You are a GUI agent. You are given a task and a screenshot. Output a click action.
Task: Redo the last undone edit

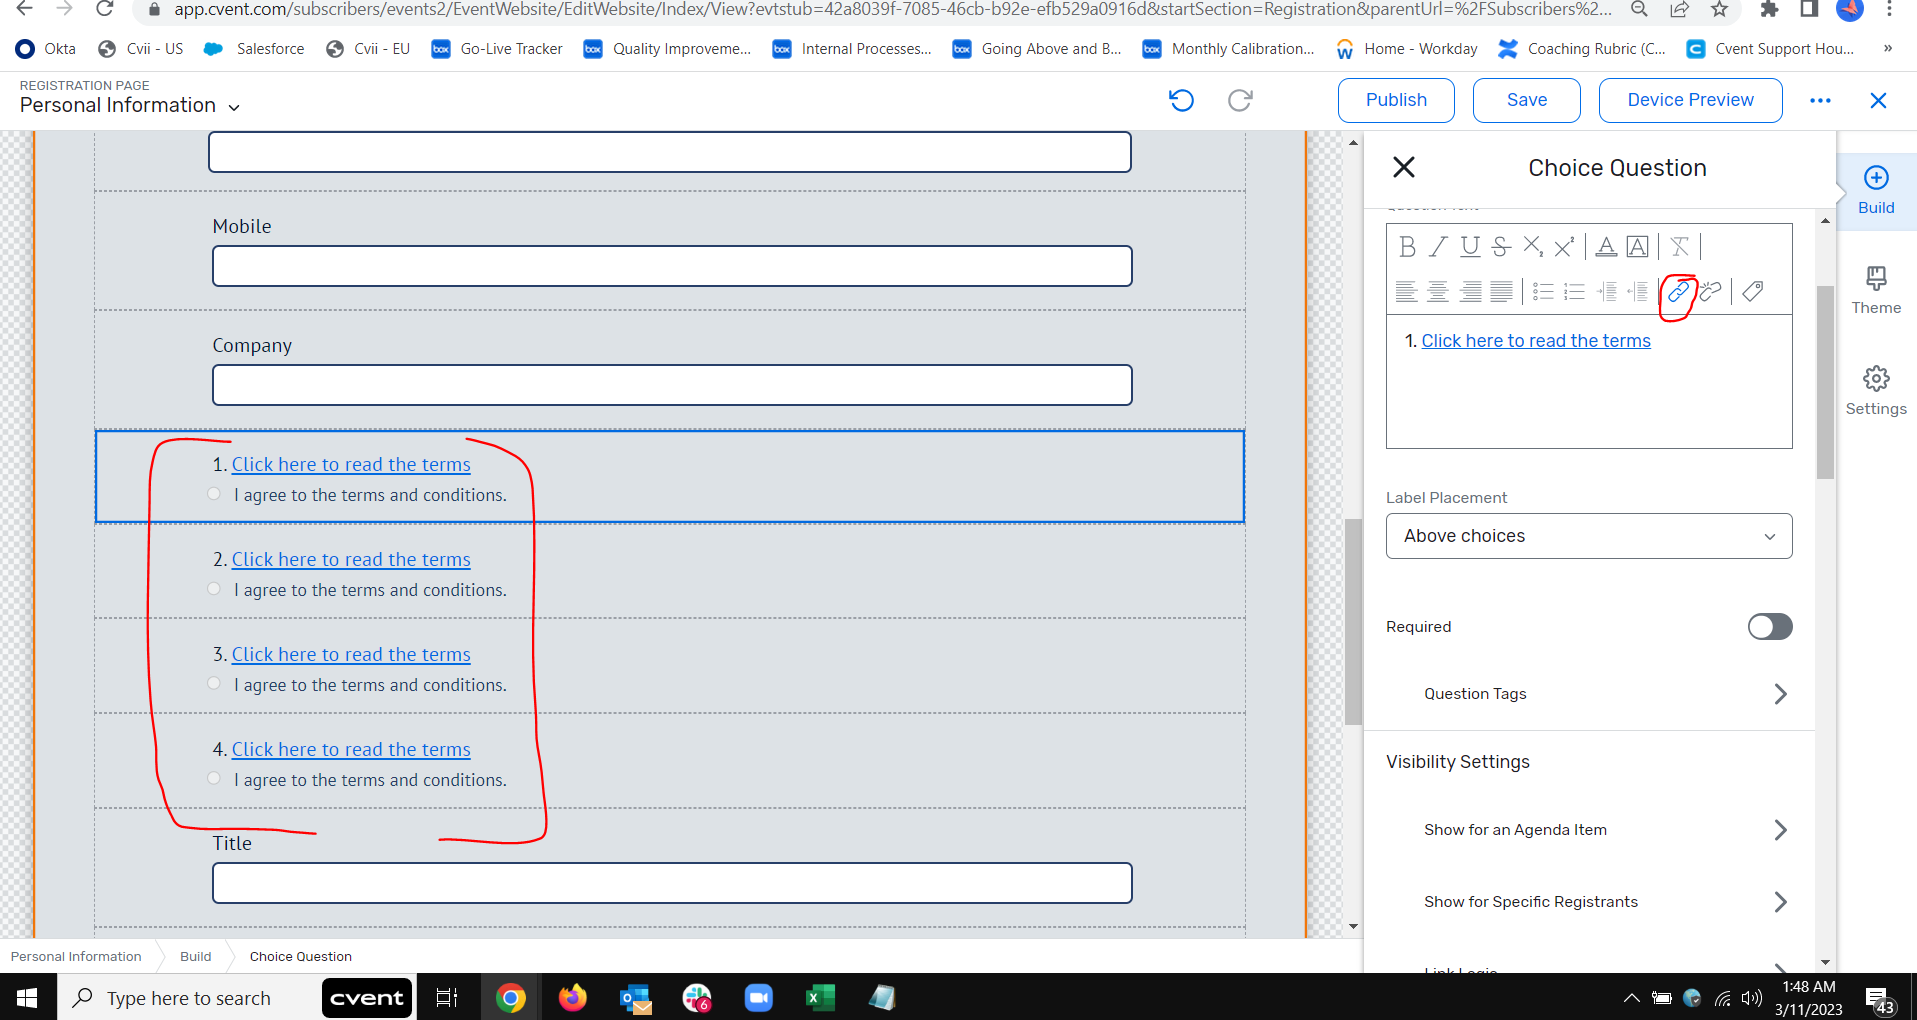click(1240, 100)
